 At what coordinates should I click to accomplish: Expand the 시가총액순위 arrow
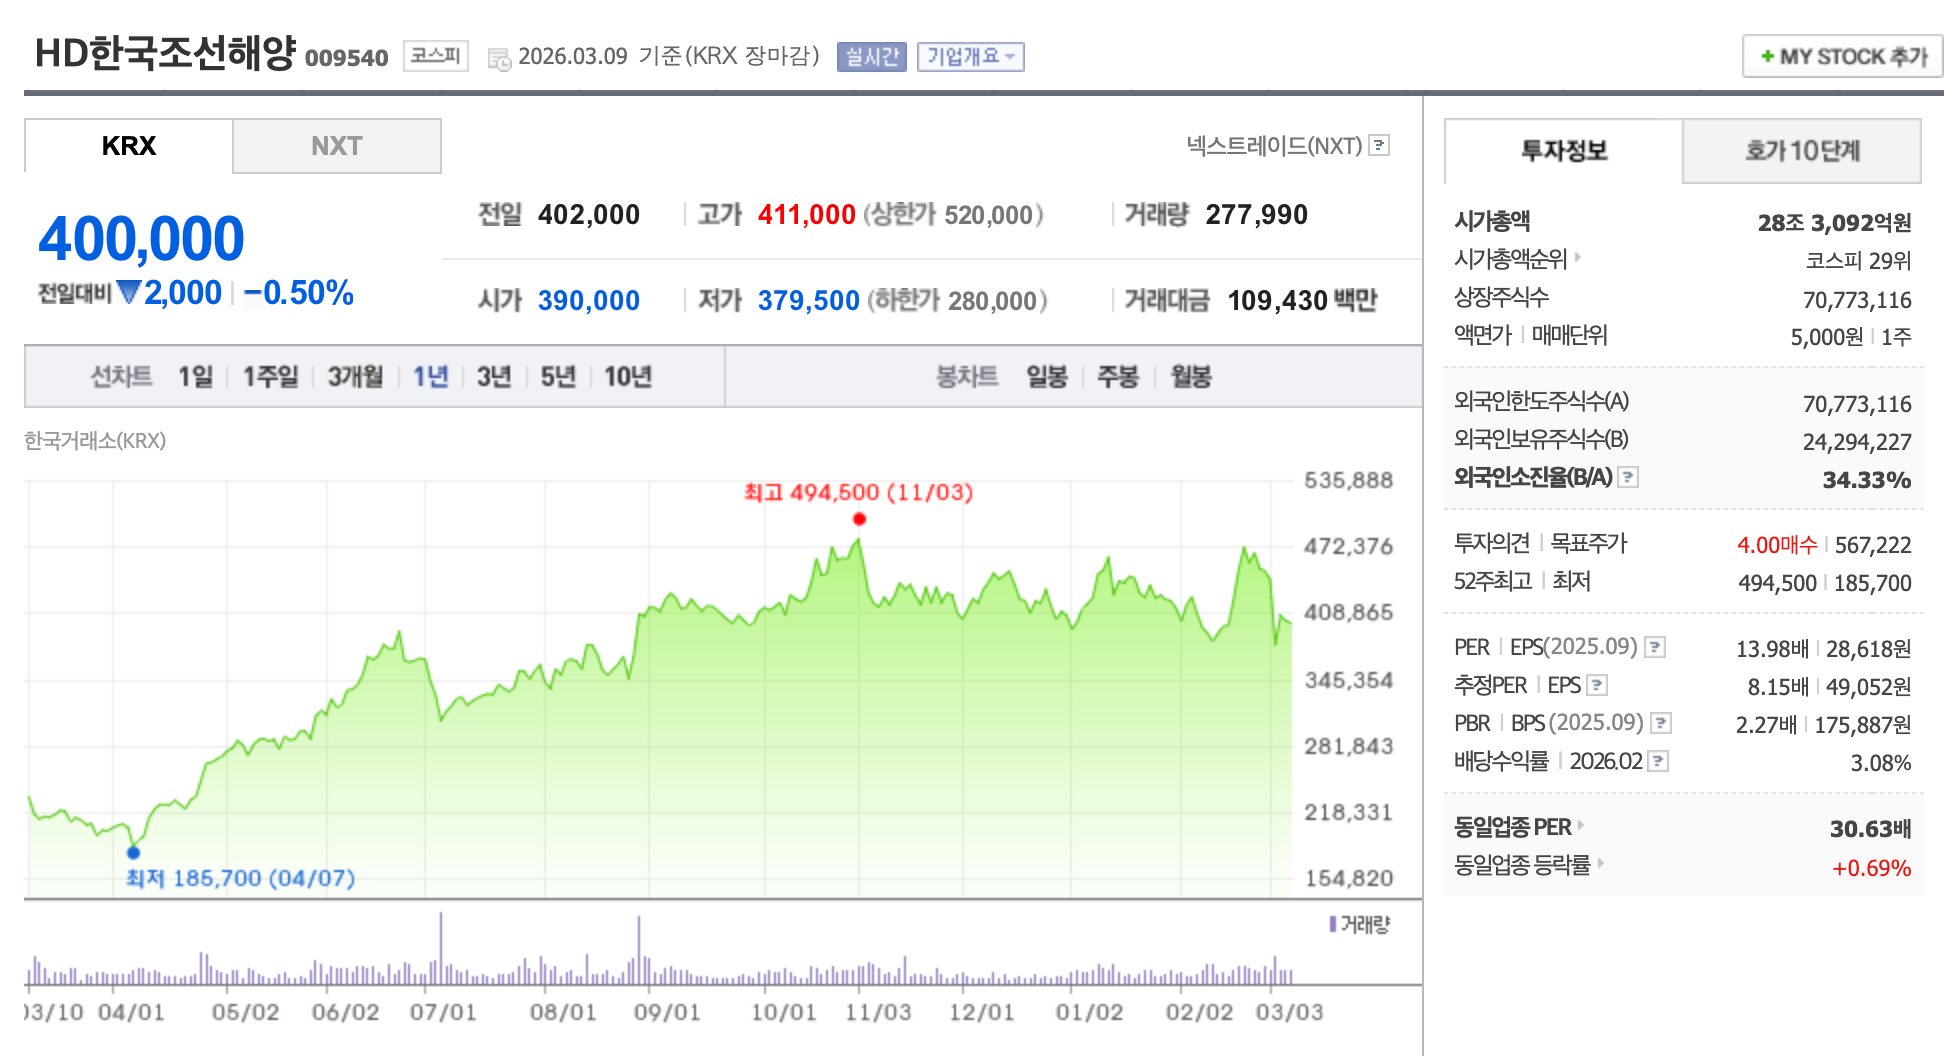tap(1578, 257)
